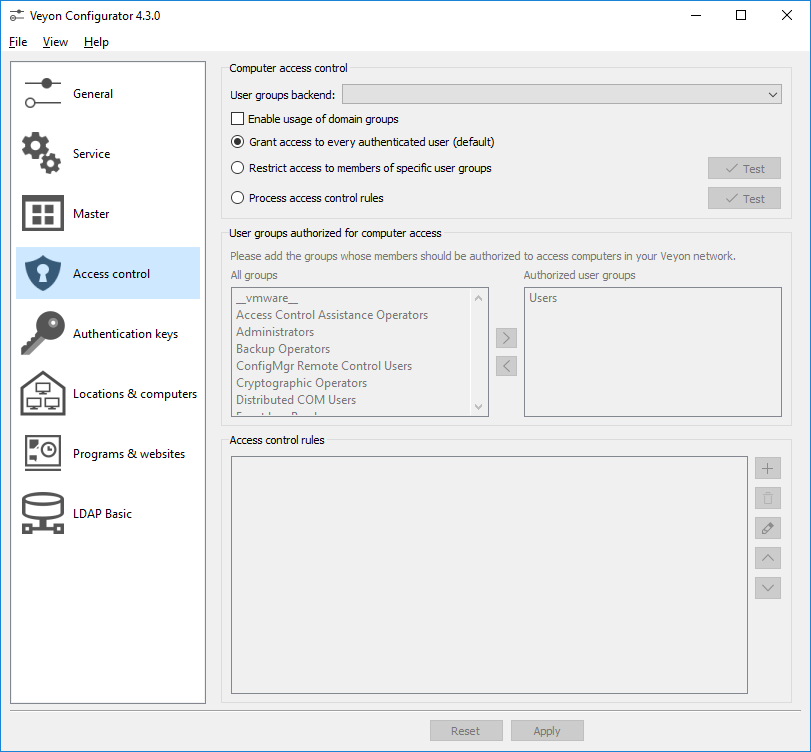Select Grant access to every authenticated user
811x752 pixels.
[237, 142]
